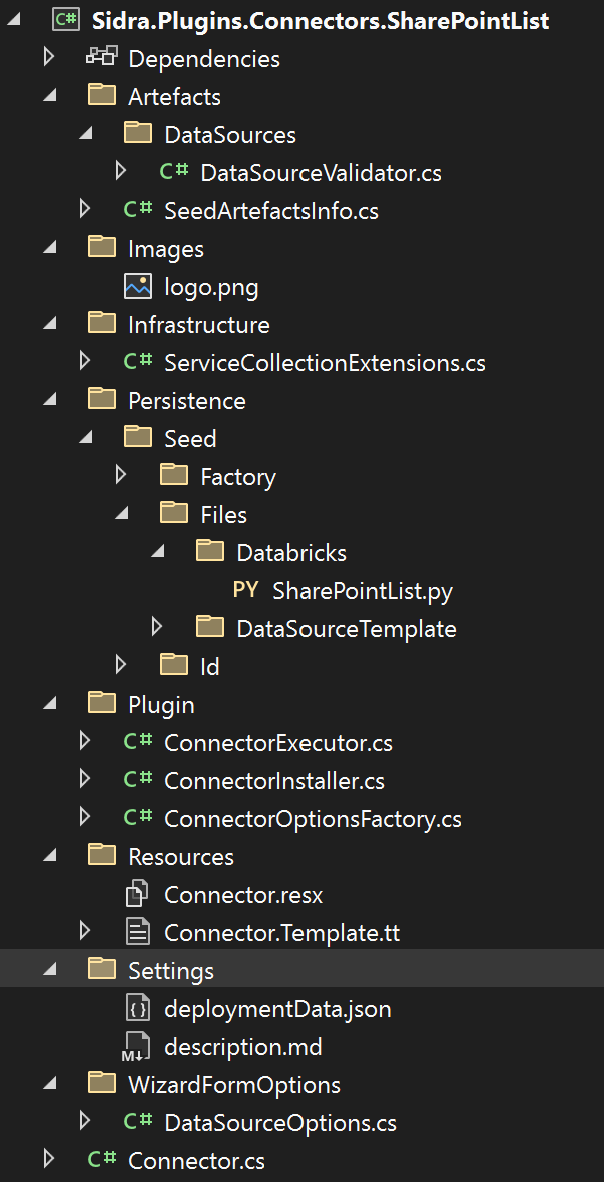The height and width of the screenshot is (1182, 604).
Task: Expand the DataSourceTemplate folder arrow
Action: 157,627
